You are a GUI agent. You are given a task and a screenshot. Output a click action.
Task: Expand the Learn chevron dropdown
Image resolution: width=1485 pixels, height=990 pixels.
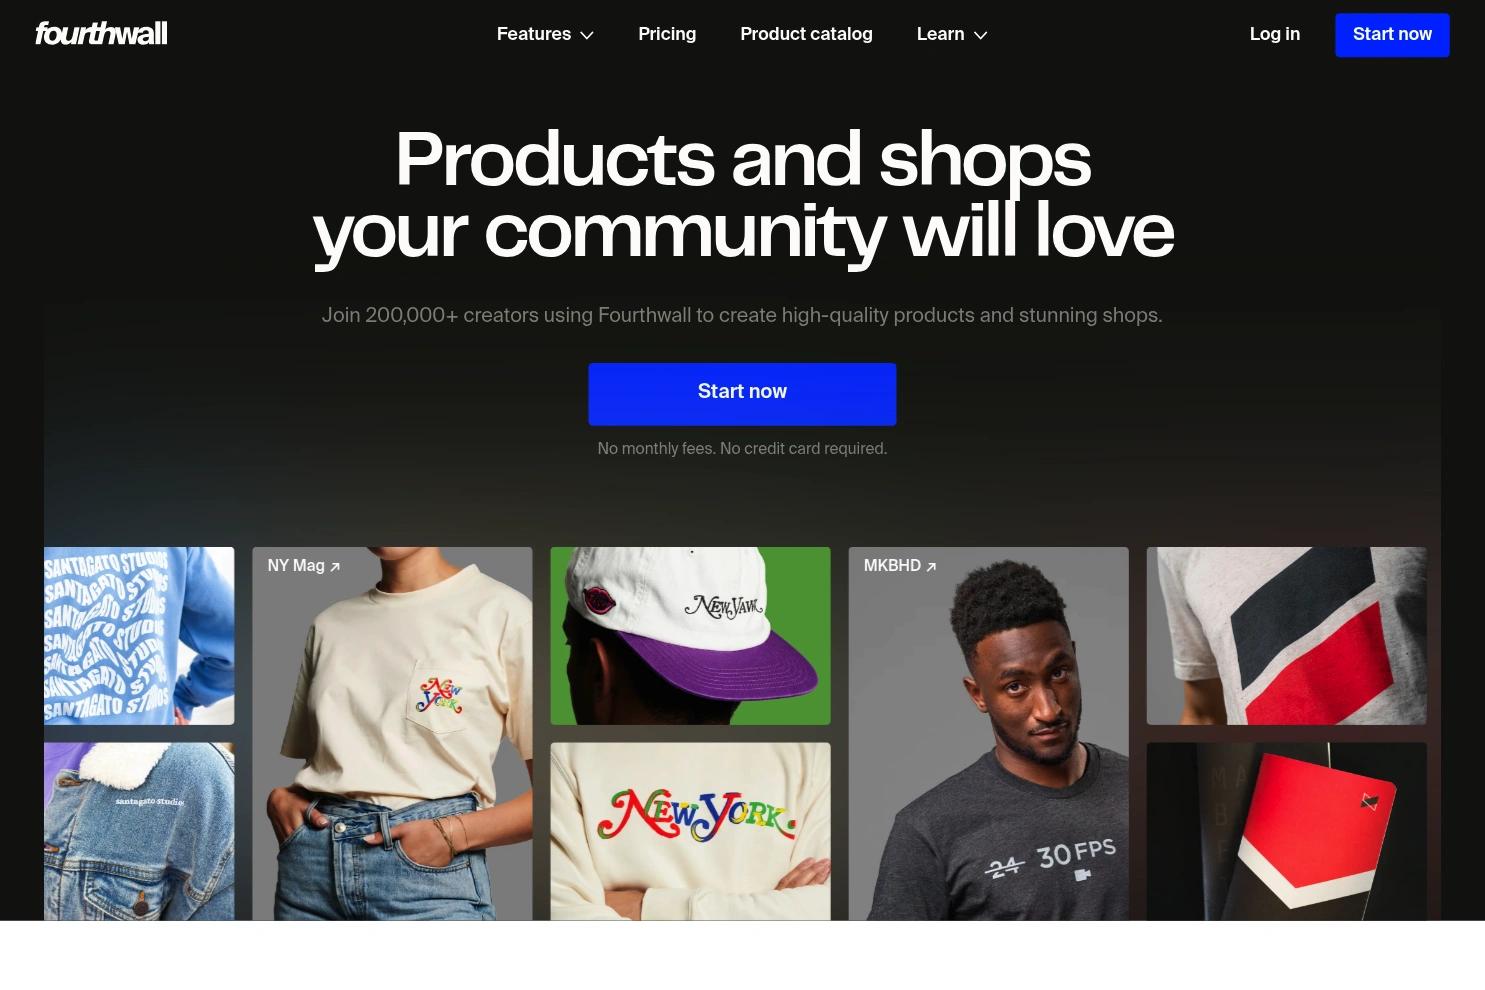[981, 35]
